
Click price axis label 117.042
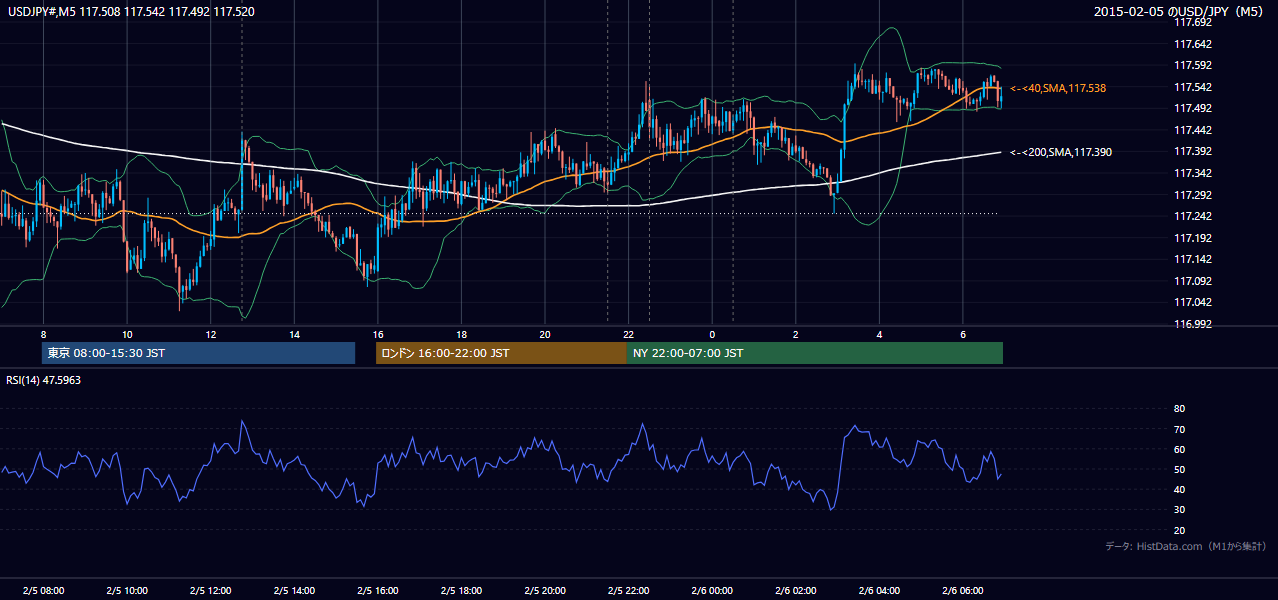[x=1192, y=302]
